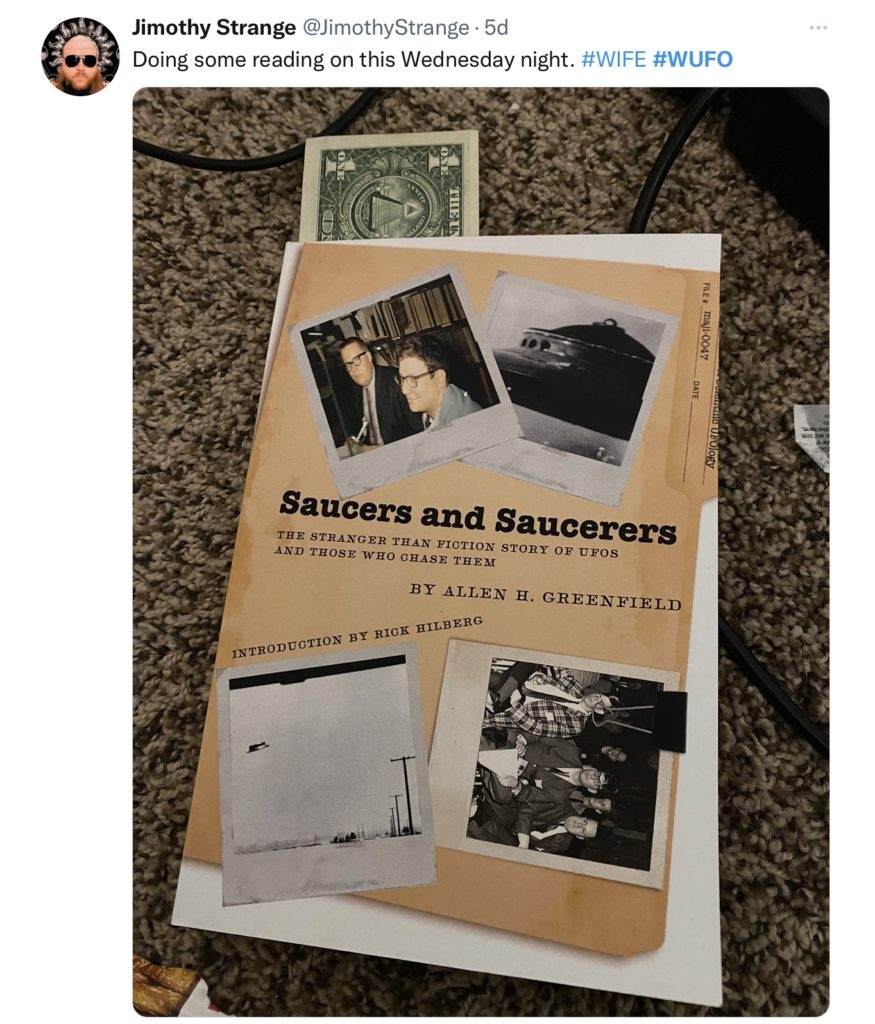Click the book subtitle about UFOs
Image resolution: width=875 pixels, height=1024 pixels.
[446, 548]
